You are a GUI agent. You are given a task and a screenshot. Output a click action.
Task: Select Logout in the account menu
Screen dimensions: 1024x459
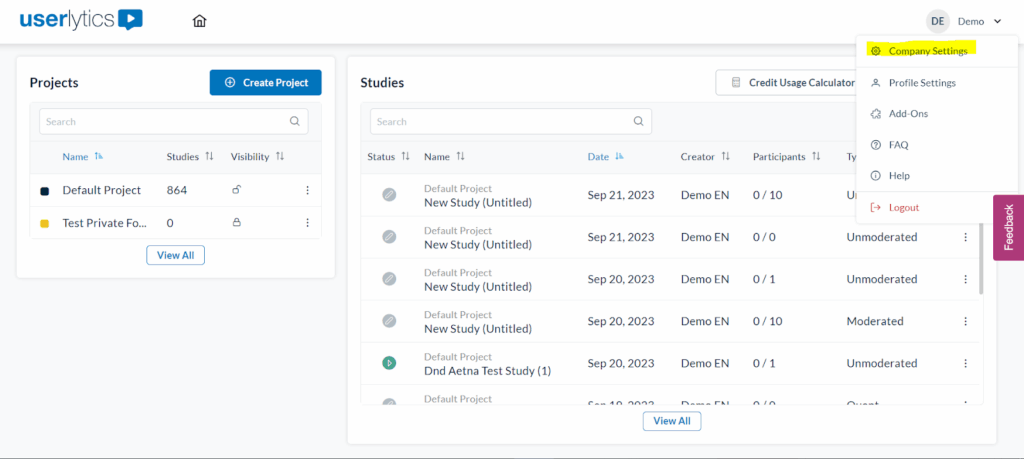click(903, 208)
